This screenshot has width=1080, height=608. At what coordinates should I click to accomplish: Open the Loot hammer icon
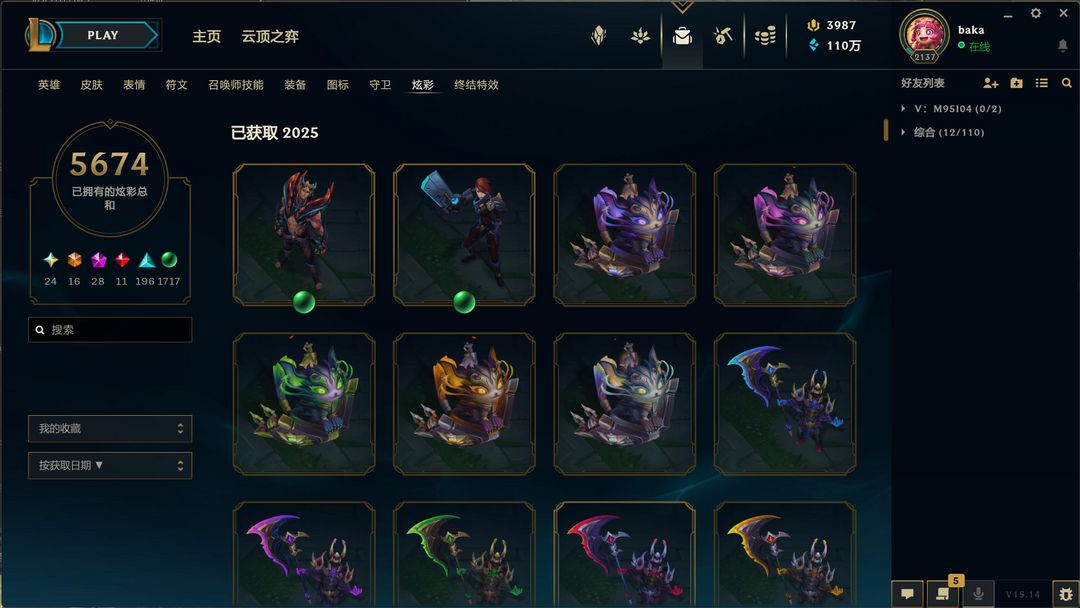(x=723, y=36)
